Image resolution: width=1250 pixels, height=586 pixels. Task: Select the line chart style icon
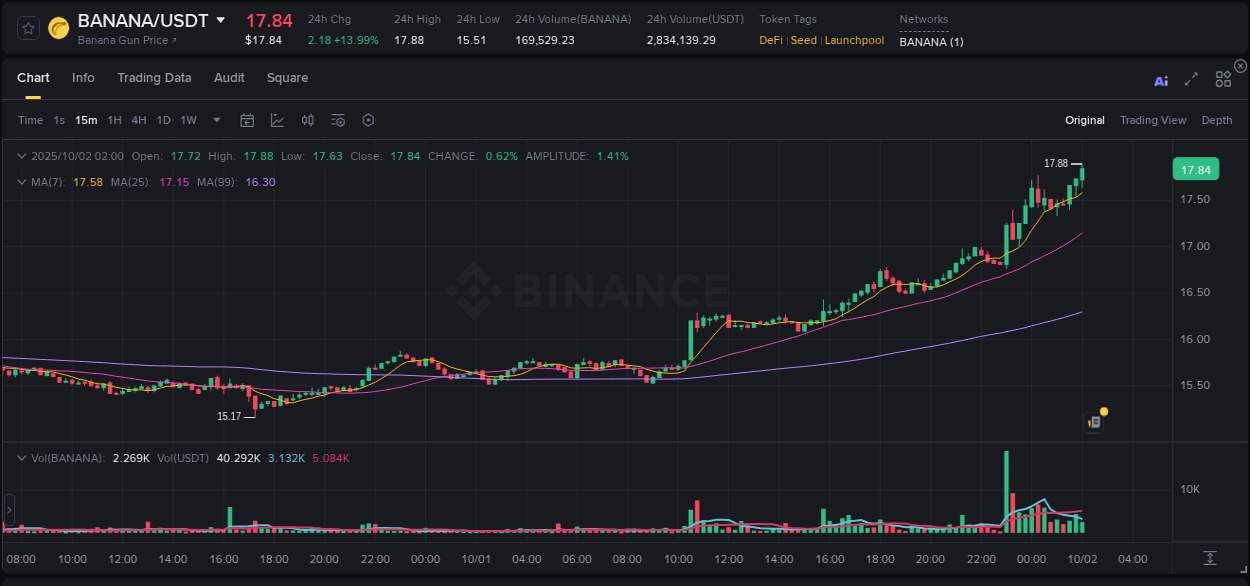point(277,119)
